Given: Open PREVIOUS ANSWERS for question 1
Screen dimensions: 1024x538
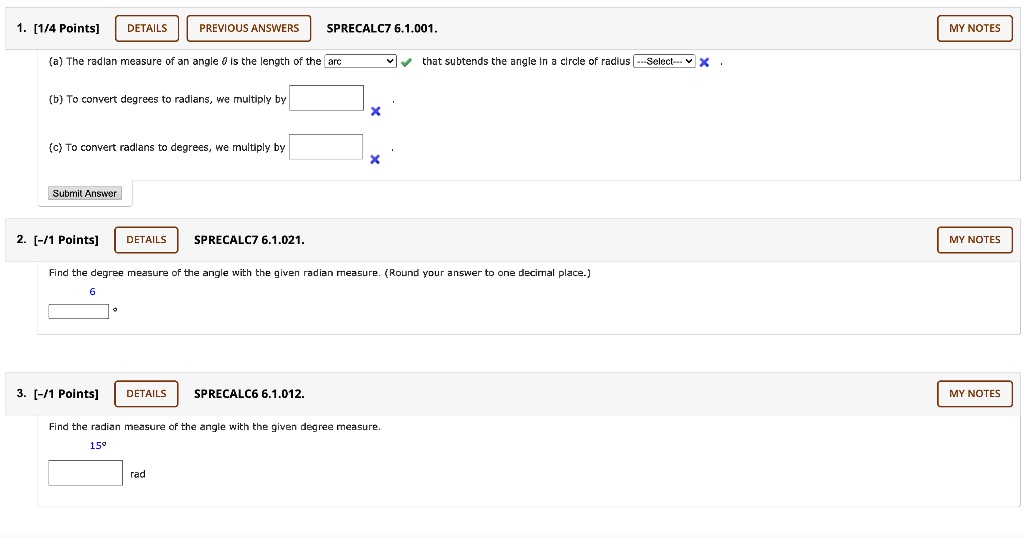Looking at the screenshot, I should [249, 28].
